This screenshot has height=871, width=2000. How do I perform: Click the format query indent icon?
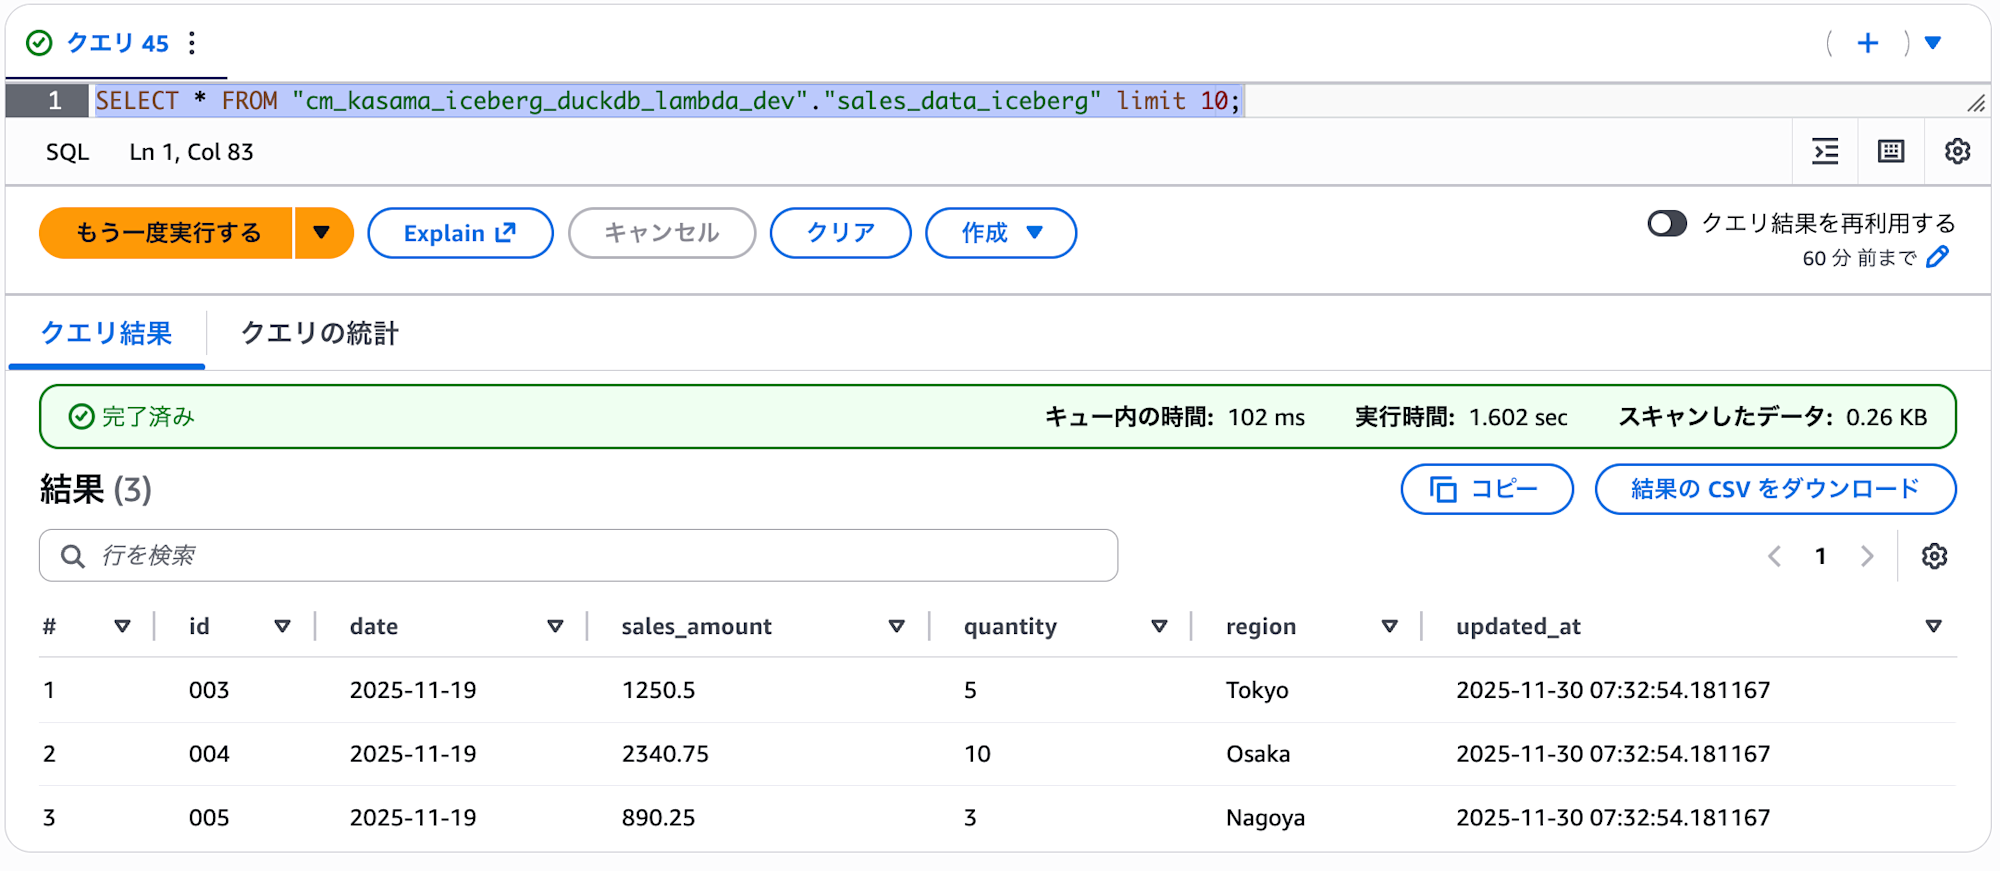(x=1825, y=151)
